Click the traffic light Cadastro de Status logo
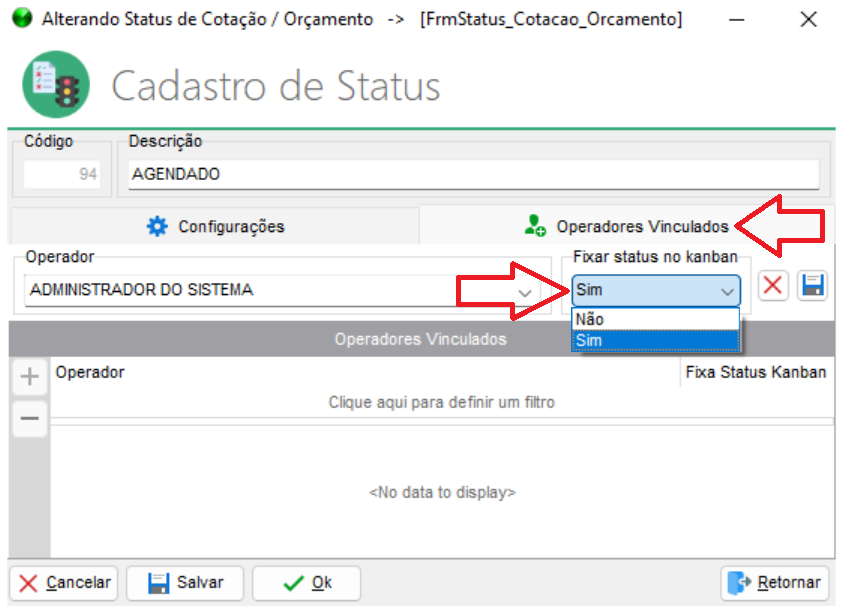 (x=55, y=85)
